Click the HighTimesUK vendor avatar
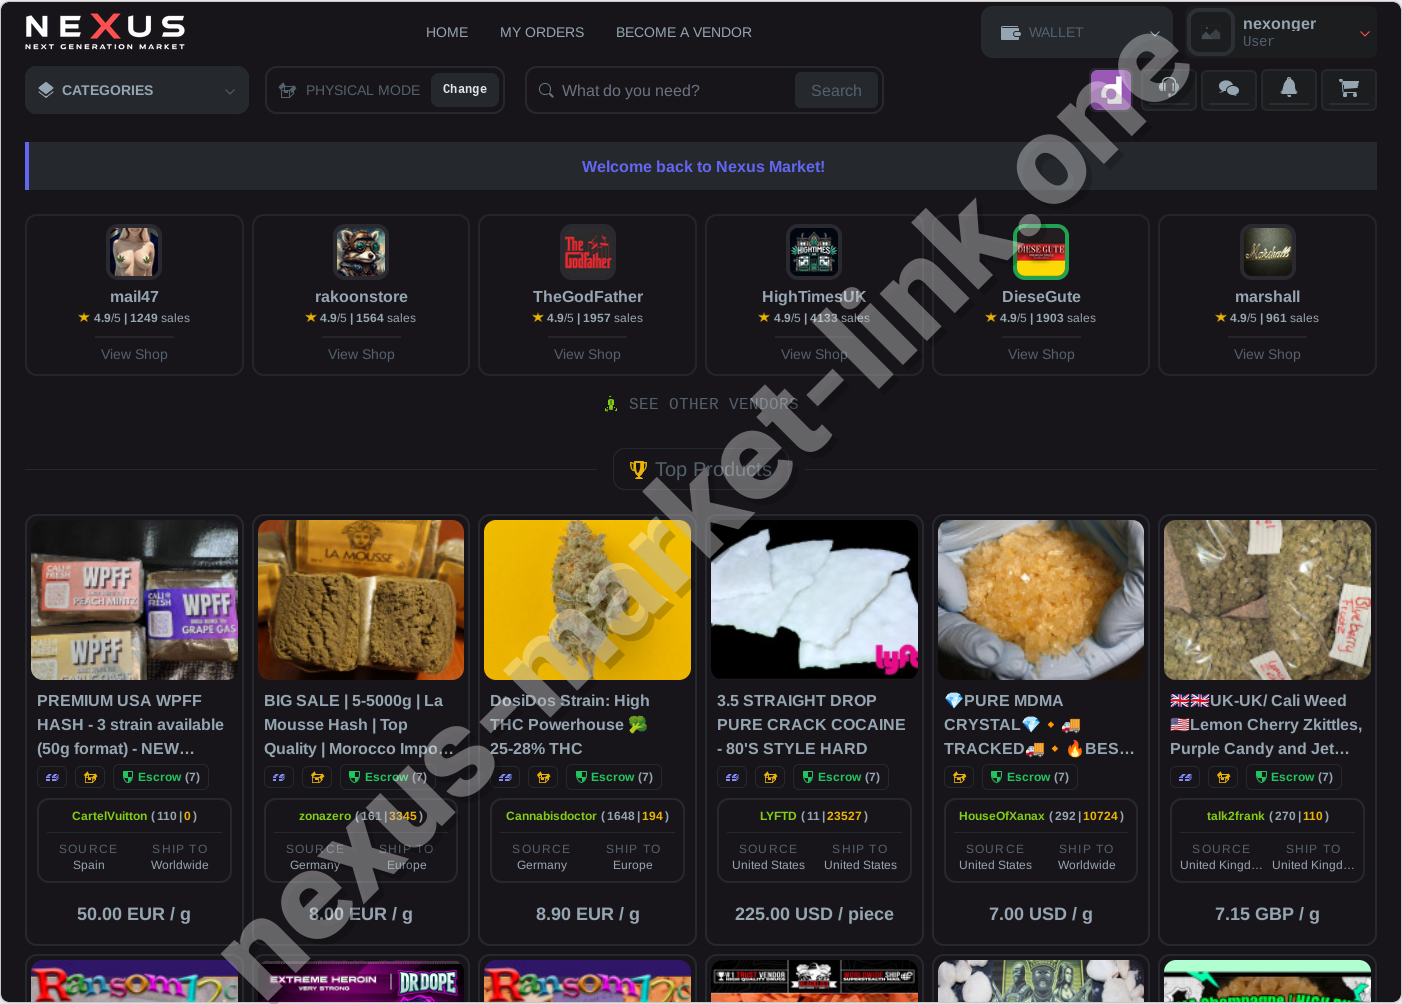 point(814,251)
